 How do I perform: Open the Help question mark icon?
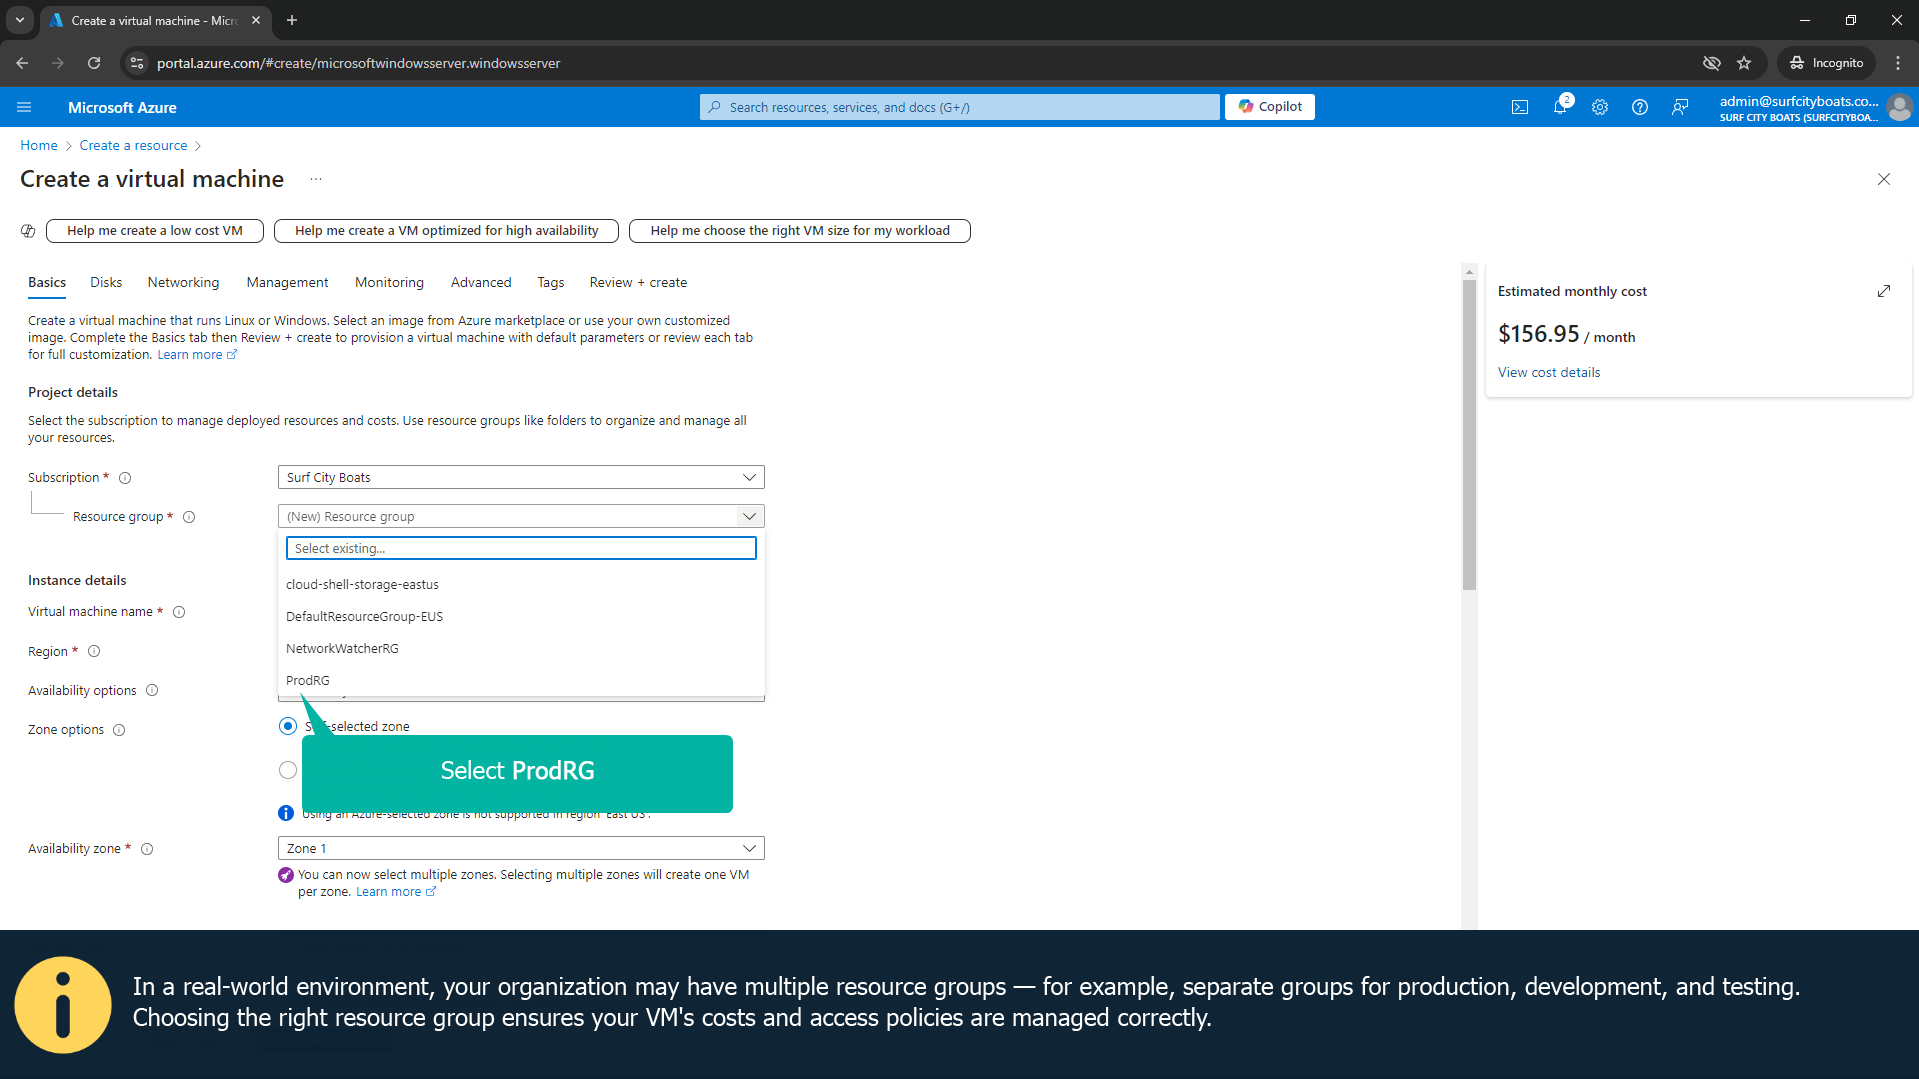[x=1639, y=107]
